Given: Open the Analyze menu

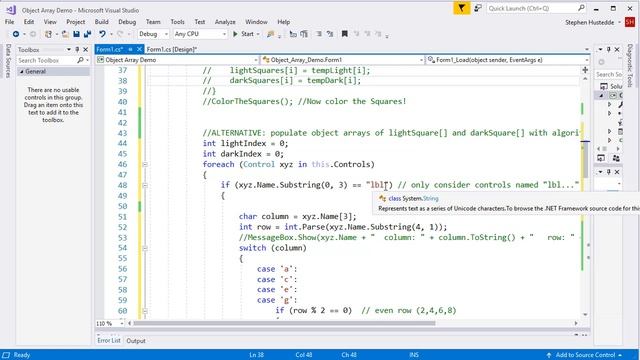Looking at the screenshot, I should tap(225, 22).
